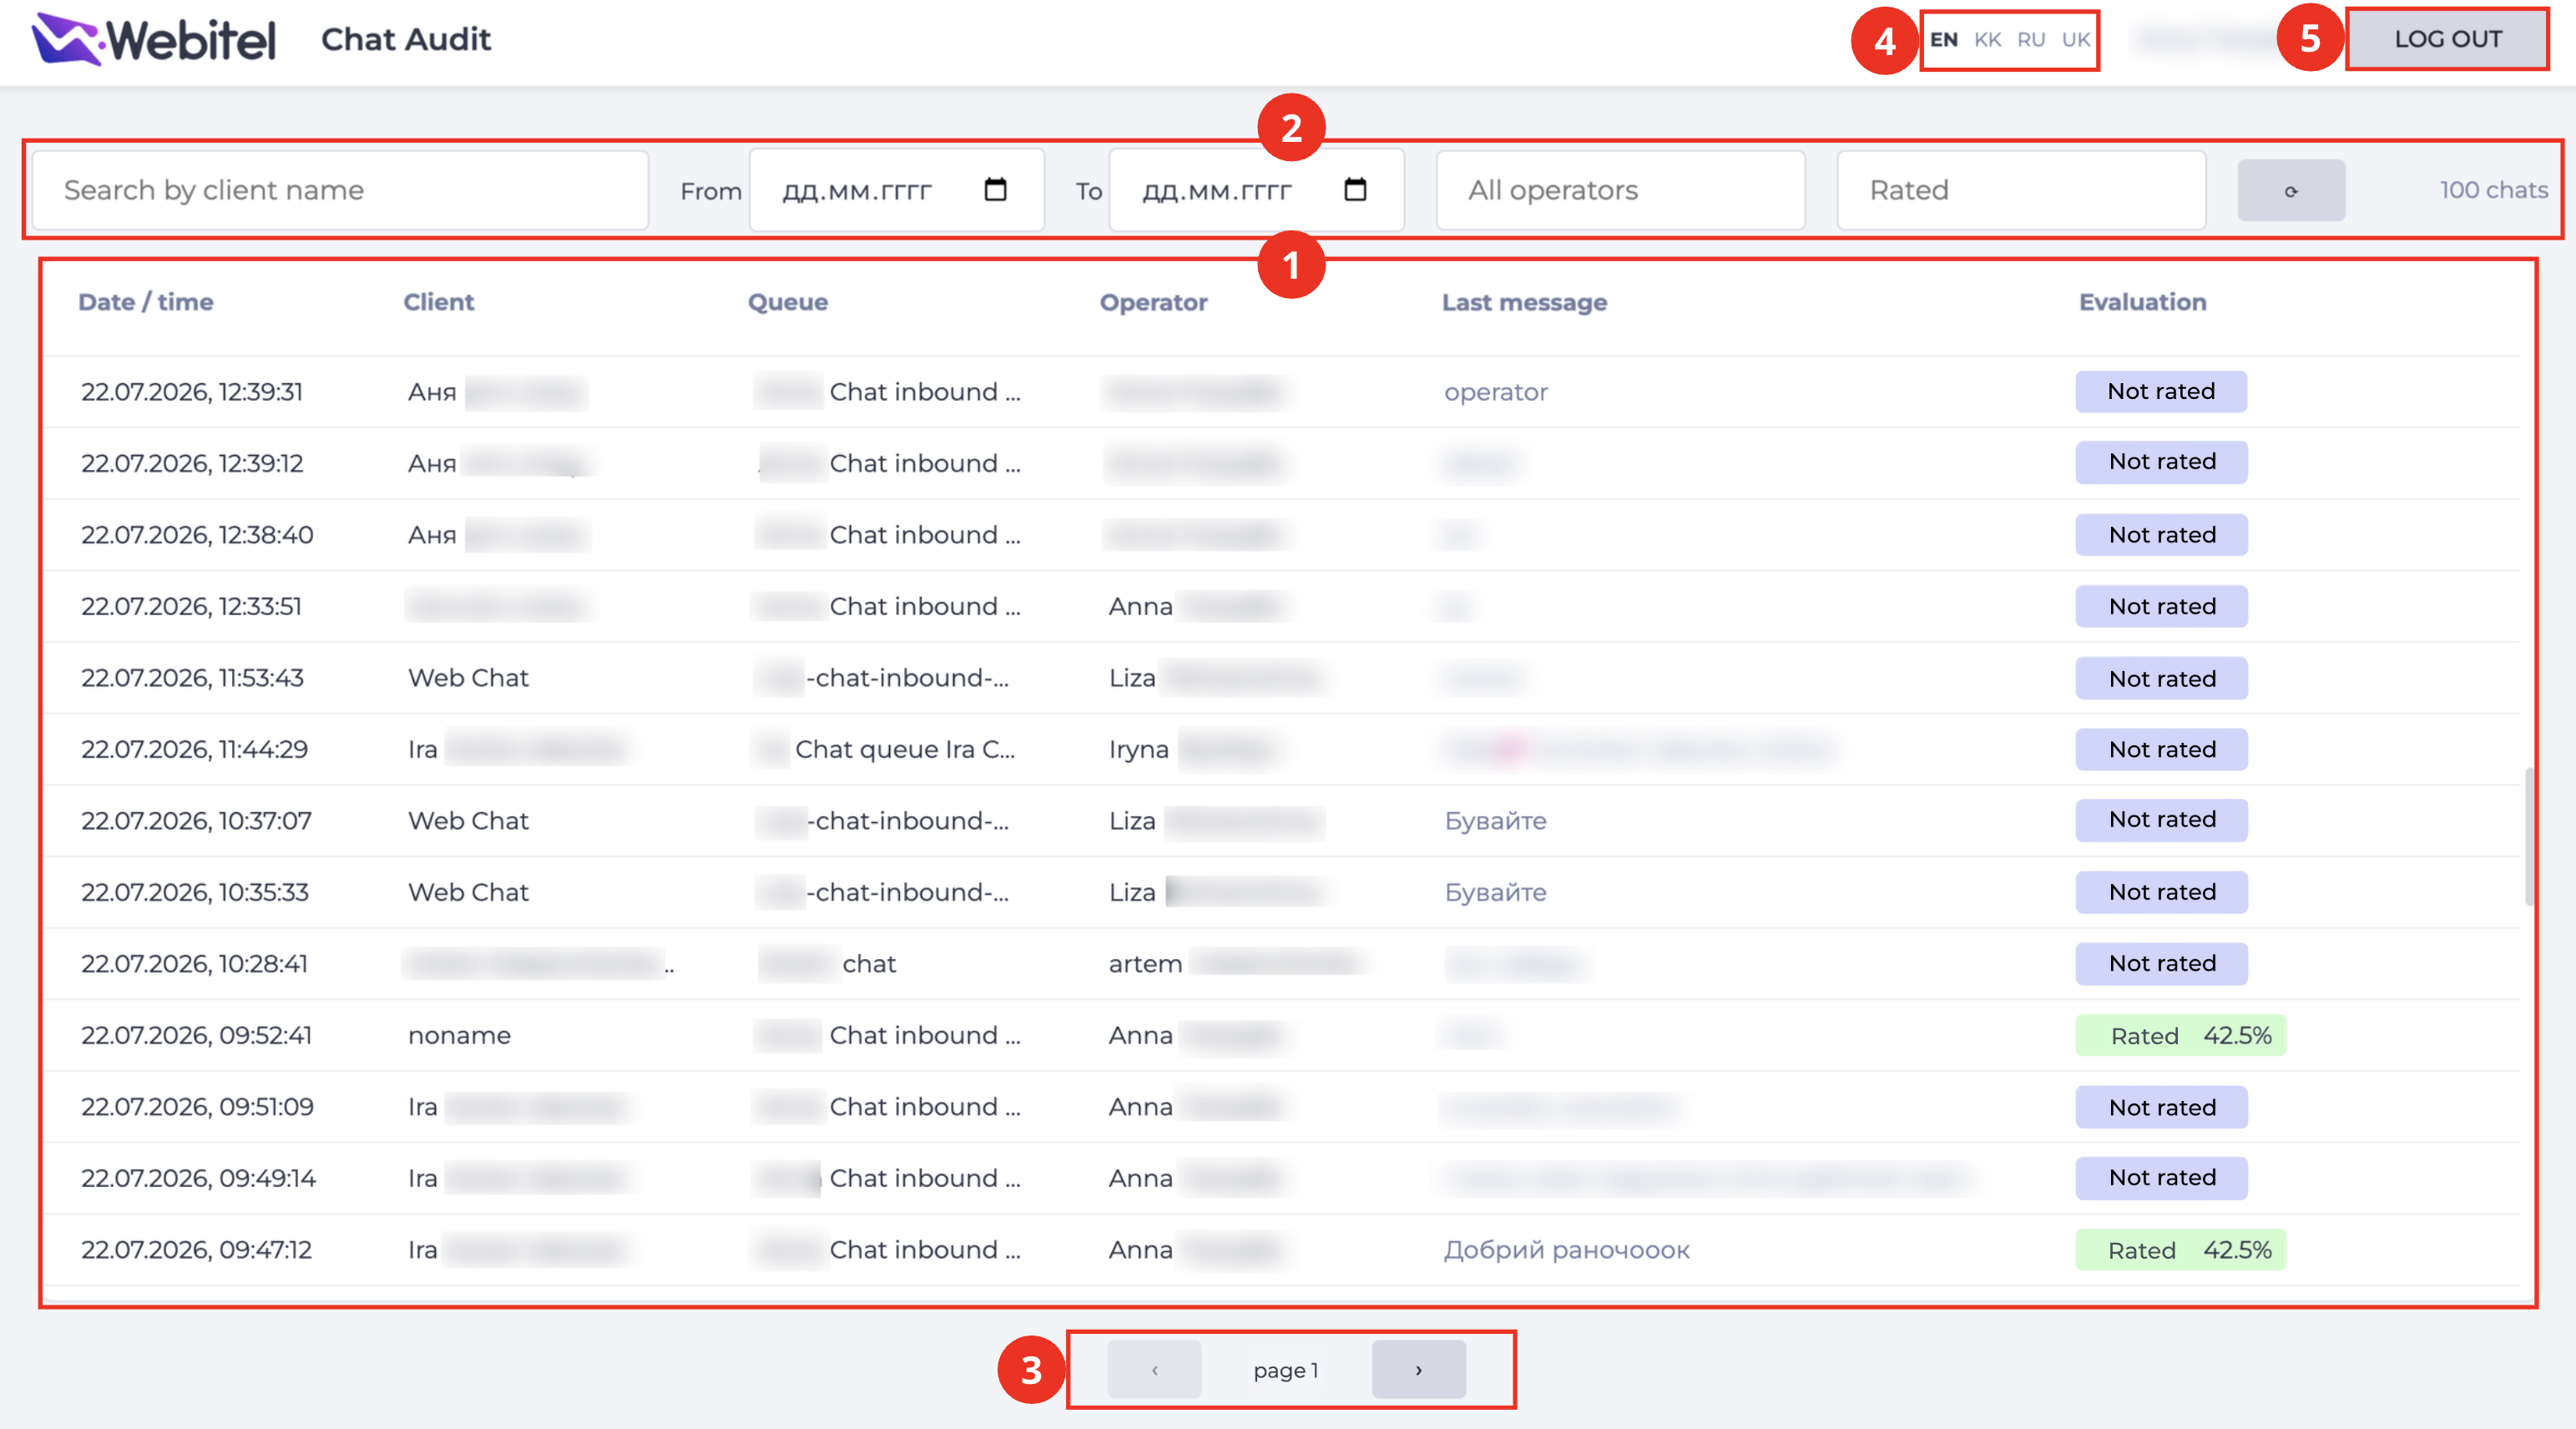Open the To date calendar picker icon
Screen dimensions: 2576x1429
(1355, 190)
